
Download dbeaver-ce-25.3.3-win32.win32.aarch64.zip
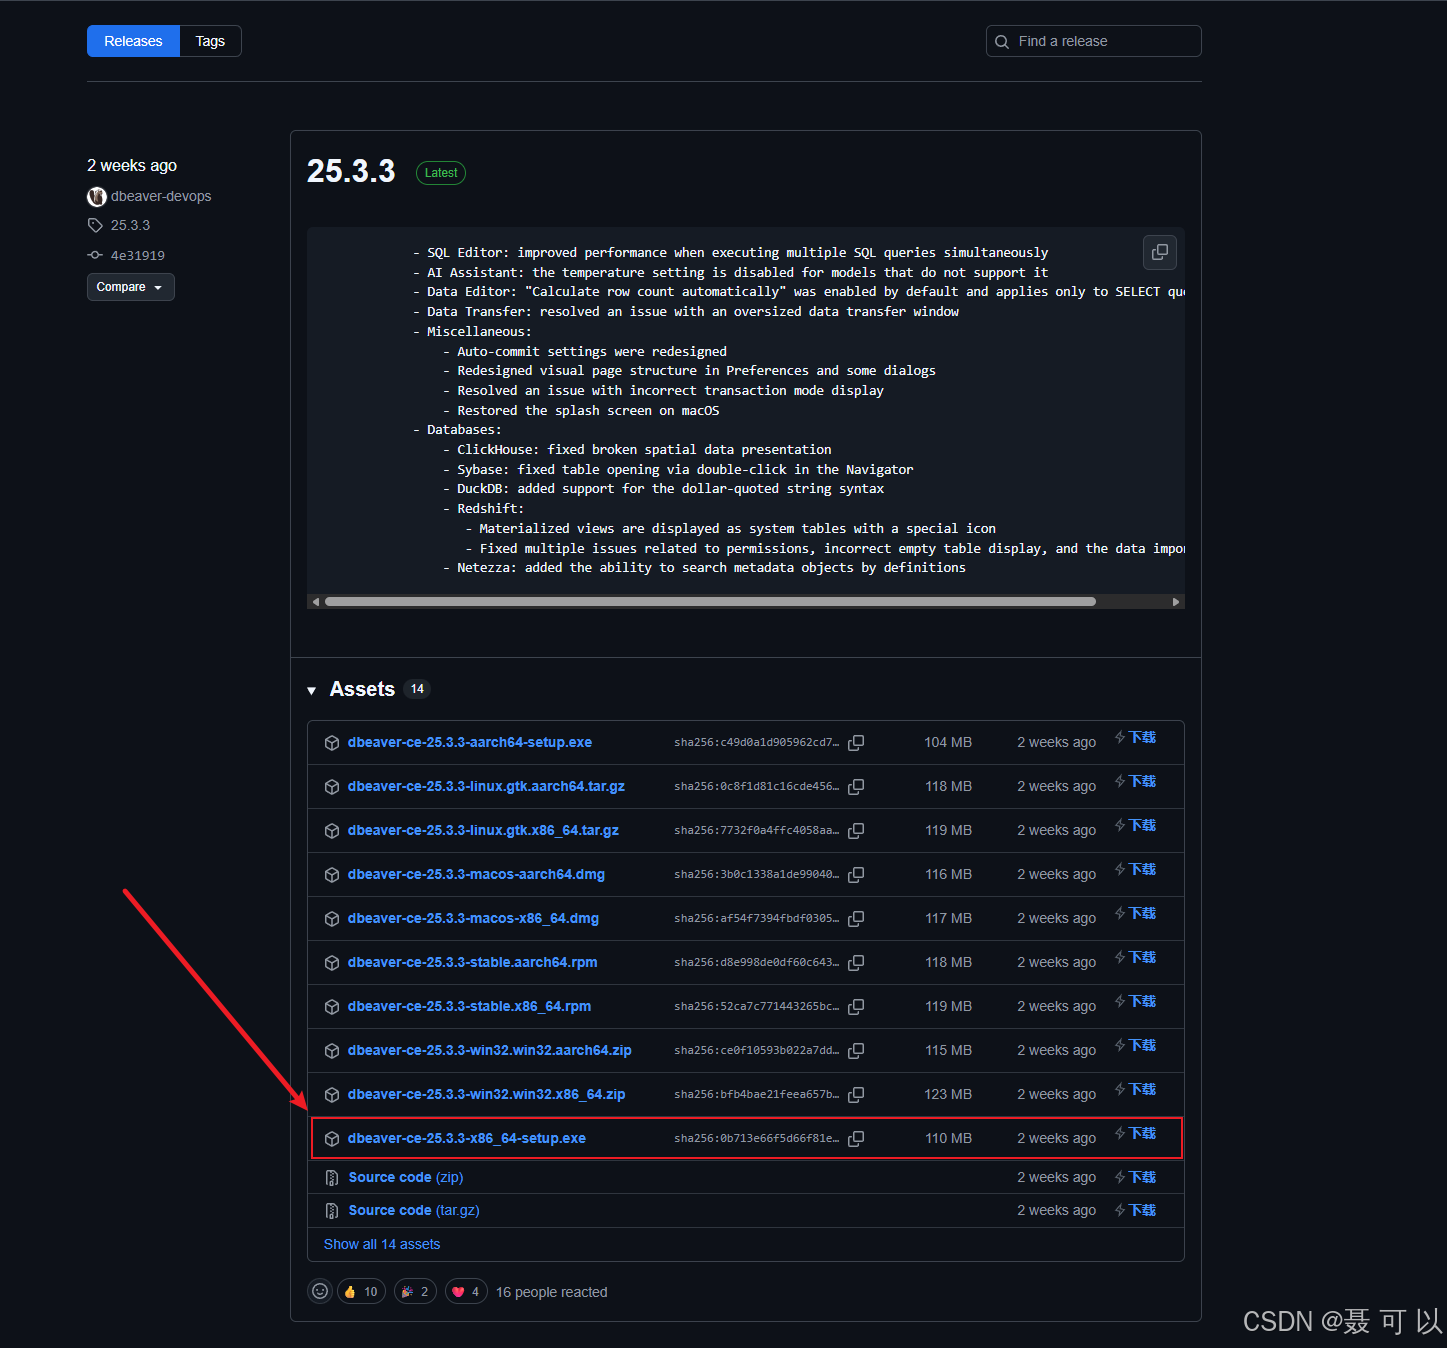[490, 1050]
